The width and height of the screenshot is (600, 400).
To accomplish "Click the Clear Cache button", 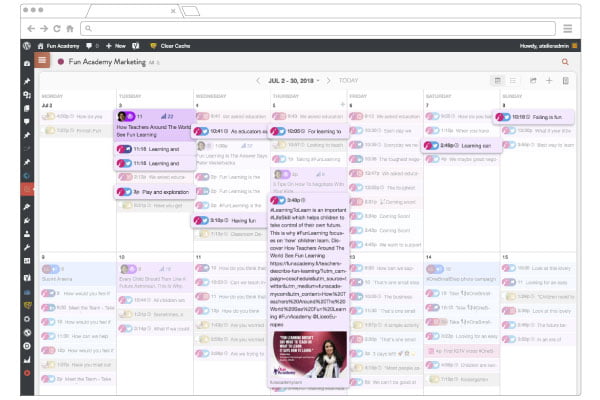I will [170, 46].
